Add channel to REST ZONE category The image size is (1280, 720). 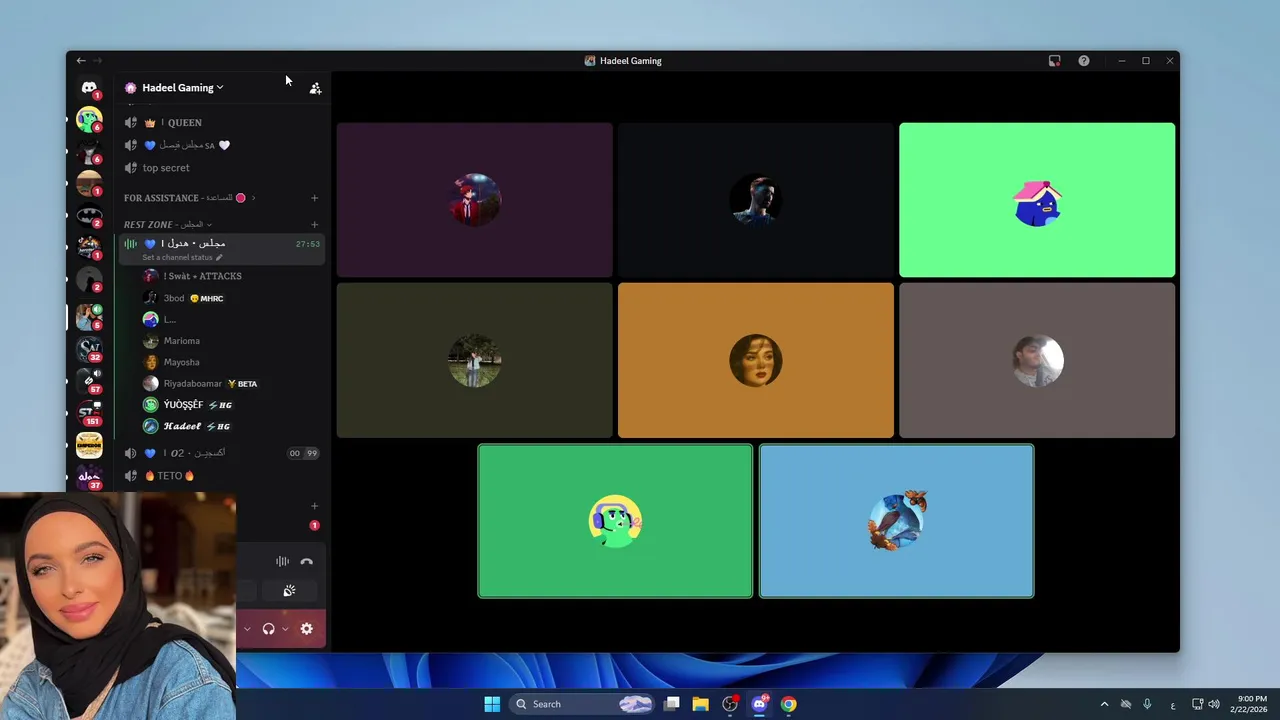(x=314, y=225)
